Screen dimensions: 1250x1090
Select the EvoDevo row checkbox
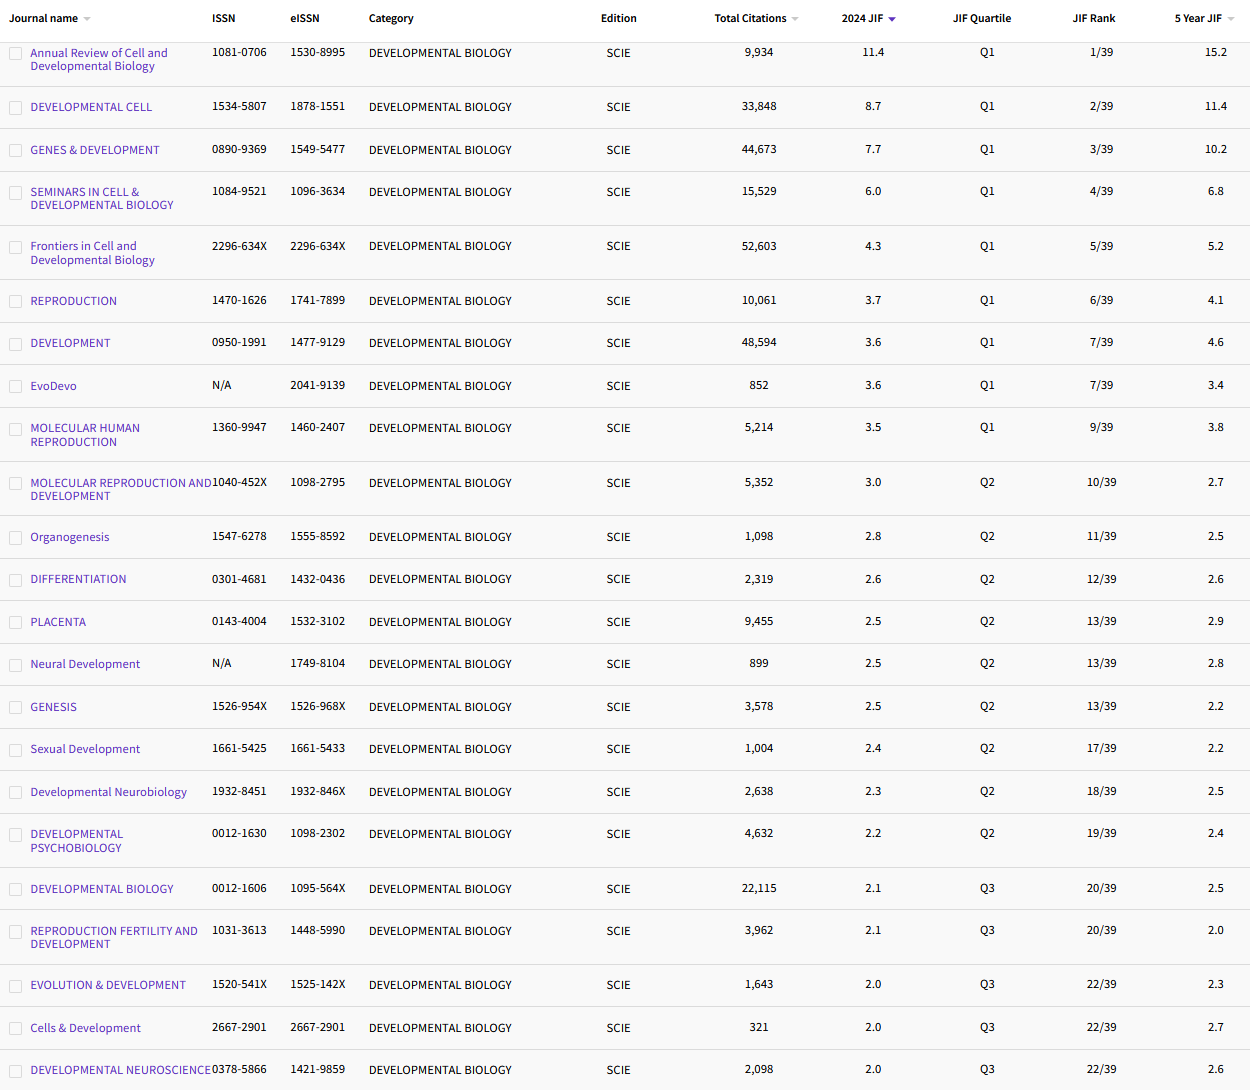pyautogui.click(x=15, y=386)
